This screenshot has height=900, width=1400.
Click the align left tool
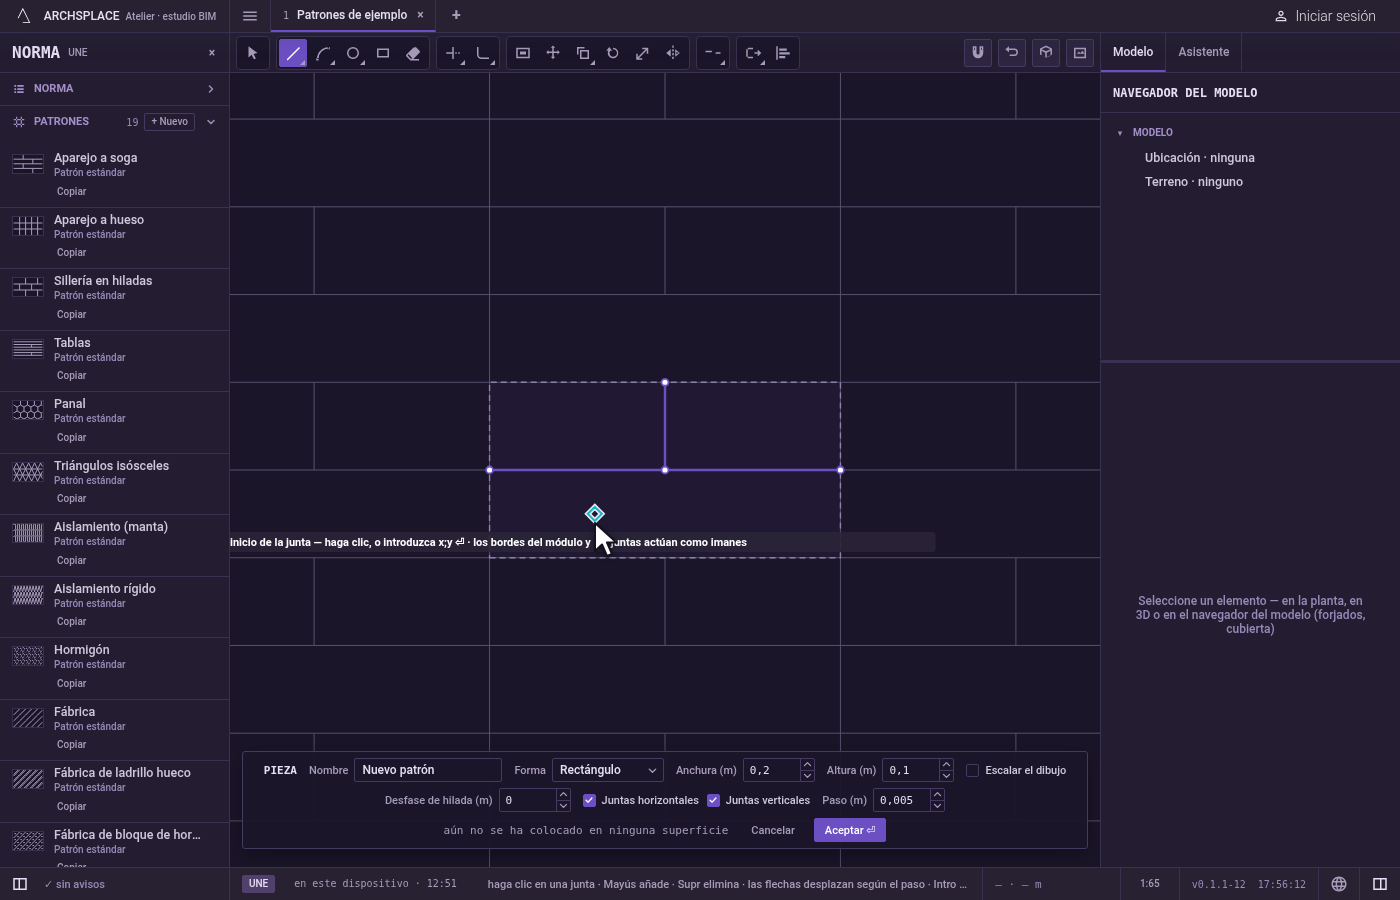[x=783, y=53]
